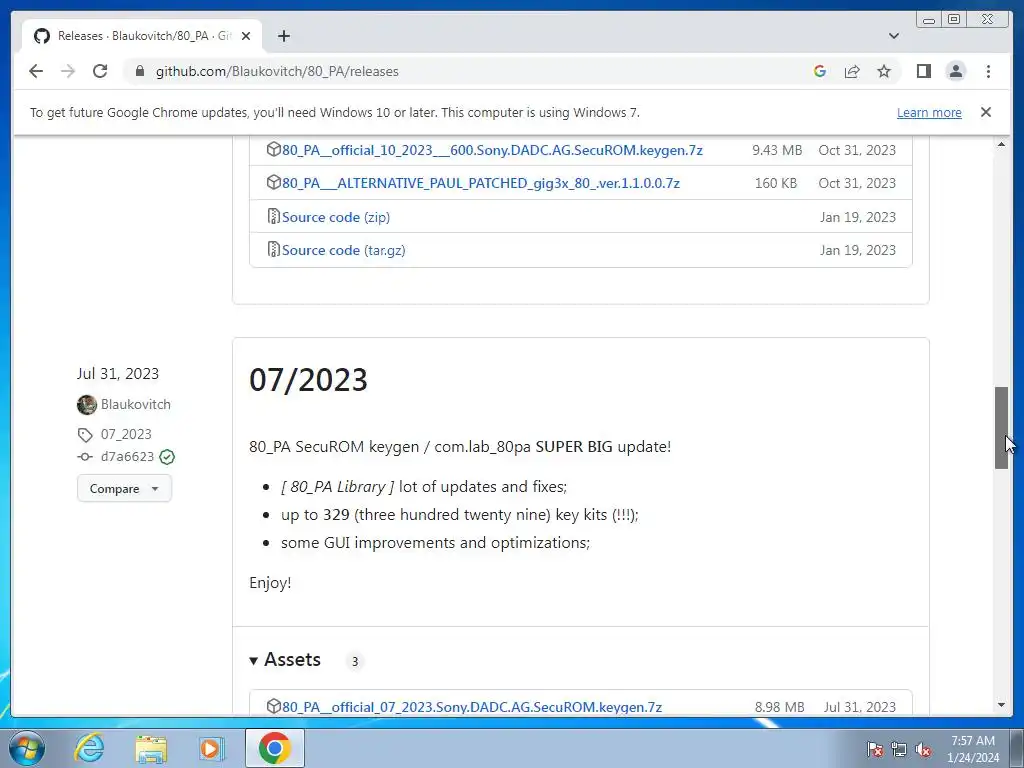Open the Chrome side panel
This screenshot has width=1024, height=768.
923,71
